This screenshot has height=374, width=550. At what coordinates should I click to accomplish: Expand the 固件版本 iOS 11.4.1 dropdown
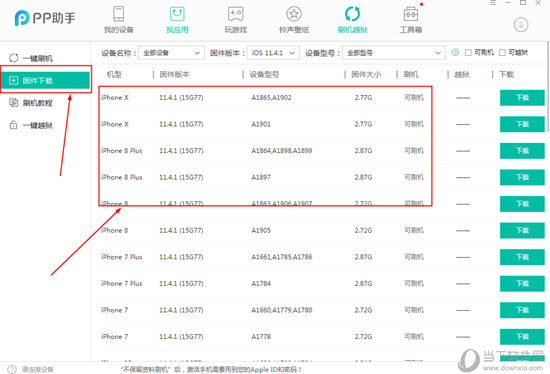273,53
